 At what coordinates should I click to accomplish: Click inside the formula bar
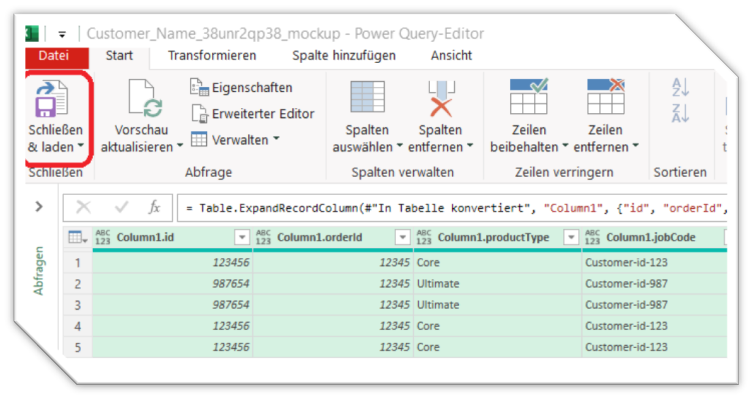[x=452, y=208]
